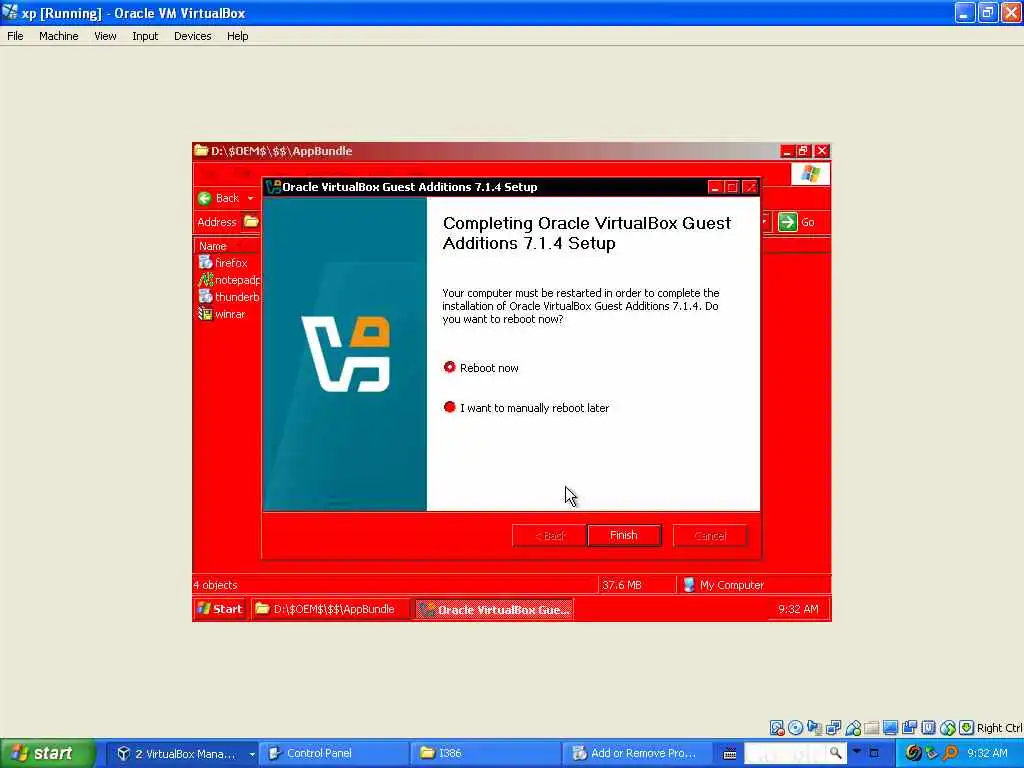Click the guest Explorer Back arrow icon
This screenshot has width=1024, height=768.
(x=204, y=198)
